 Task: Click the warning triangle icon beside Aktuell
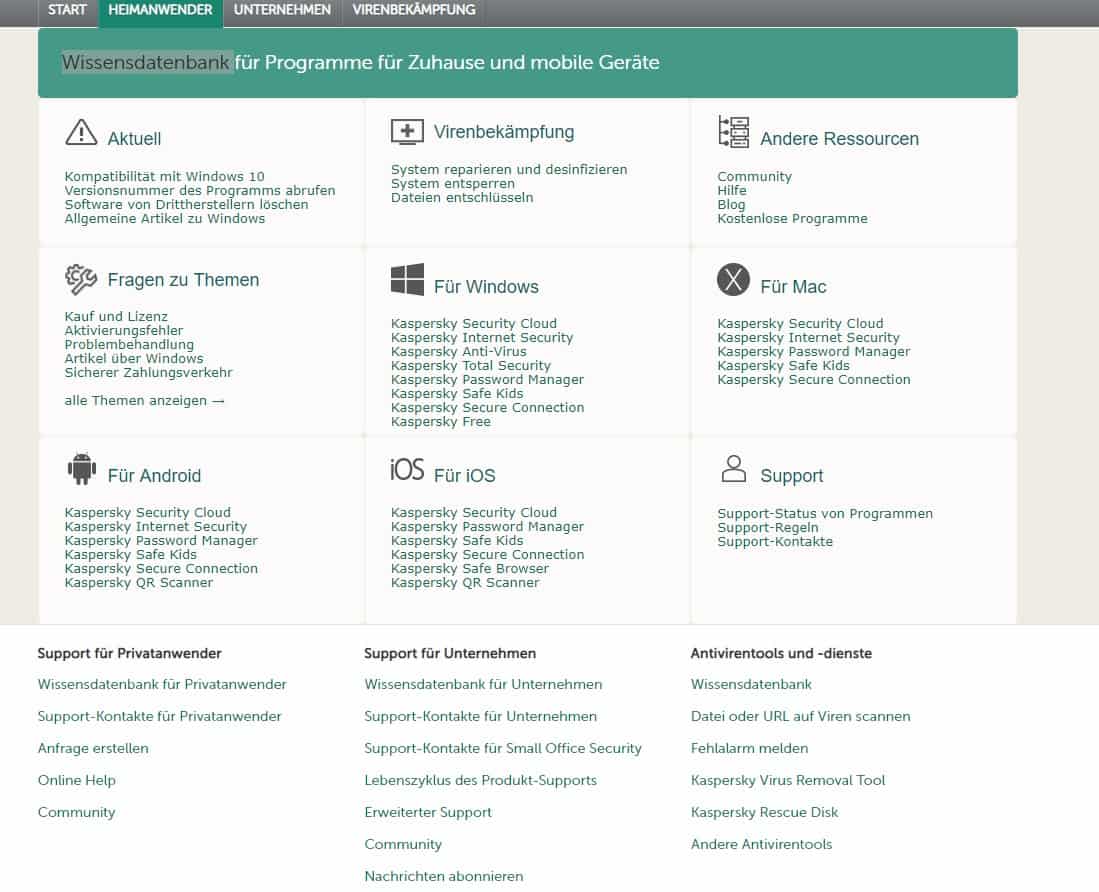coord(81,132)
